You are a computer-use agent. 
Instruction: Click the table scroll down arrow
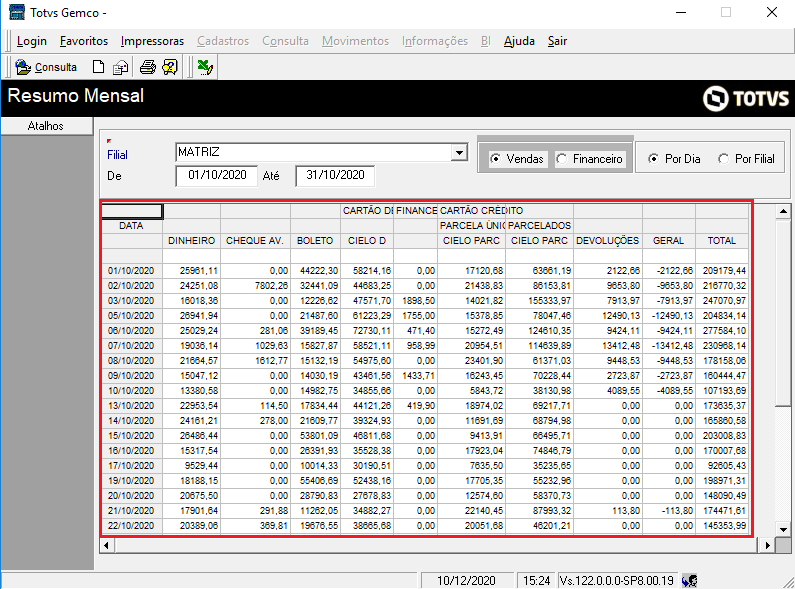click(783, 530)
